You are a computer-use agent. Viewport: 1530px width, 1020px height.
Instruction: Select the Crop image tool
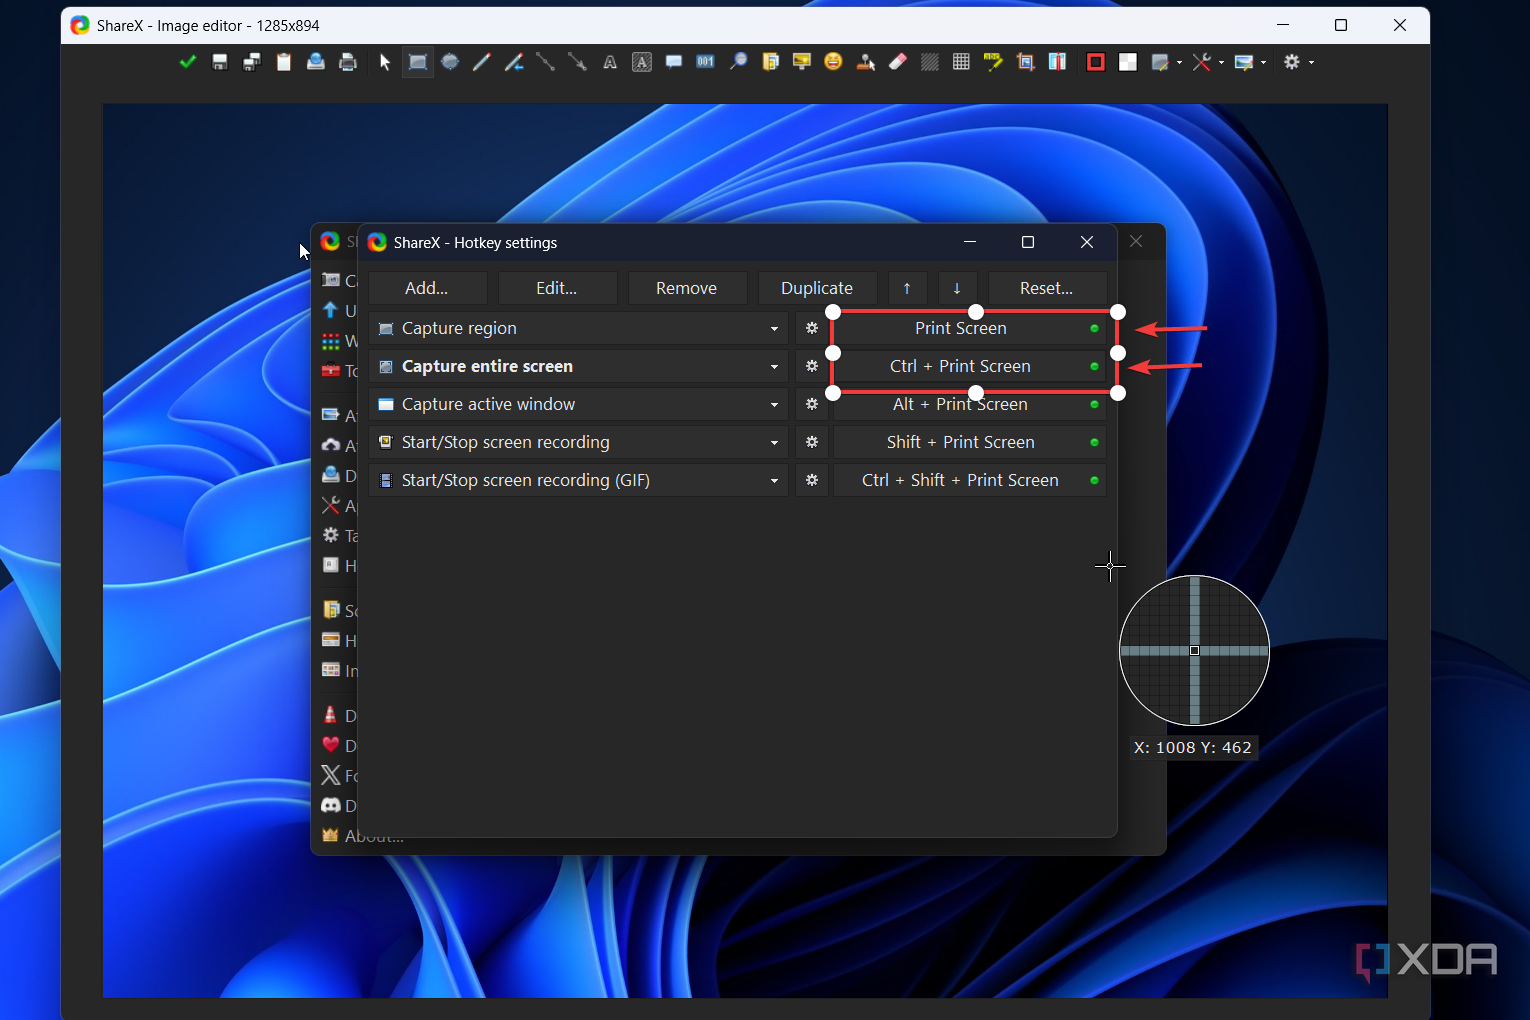(1025, 62)
